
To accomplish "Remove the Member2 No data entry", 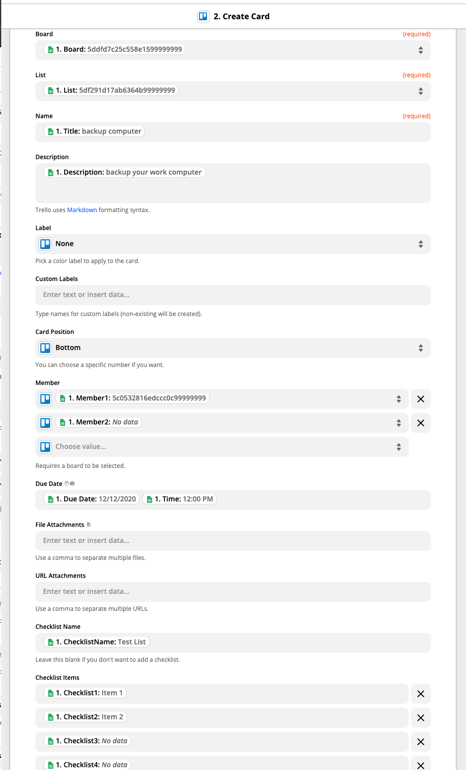I will (420, 423).
